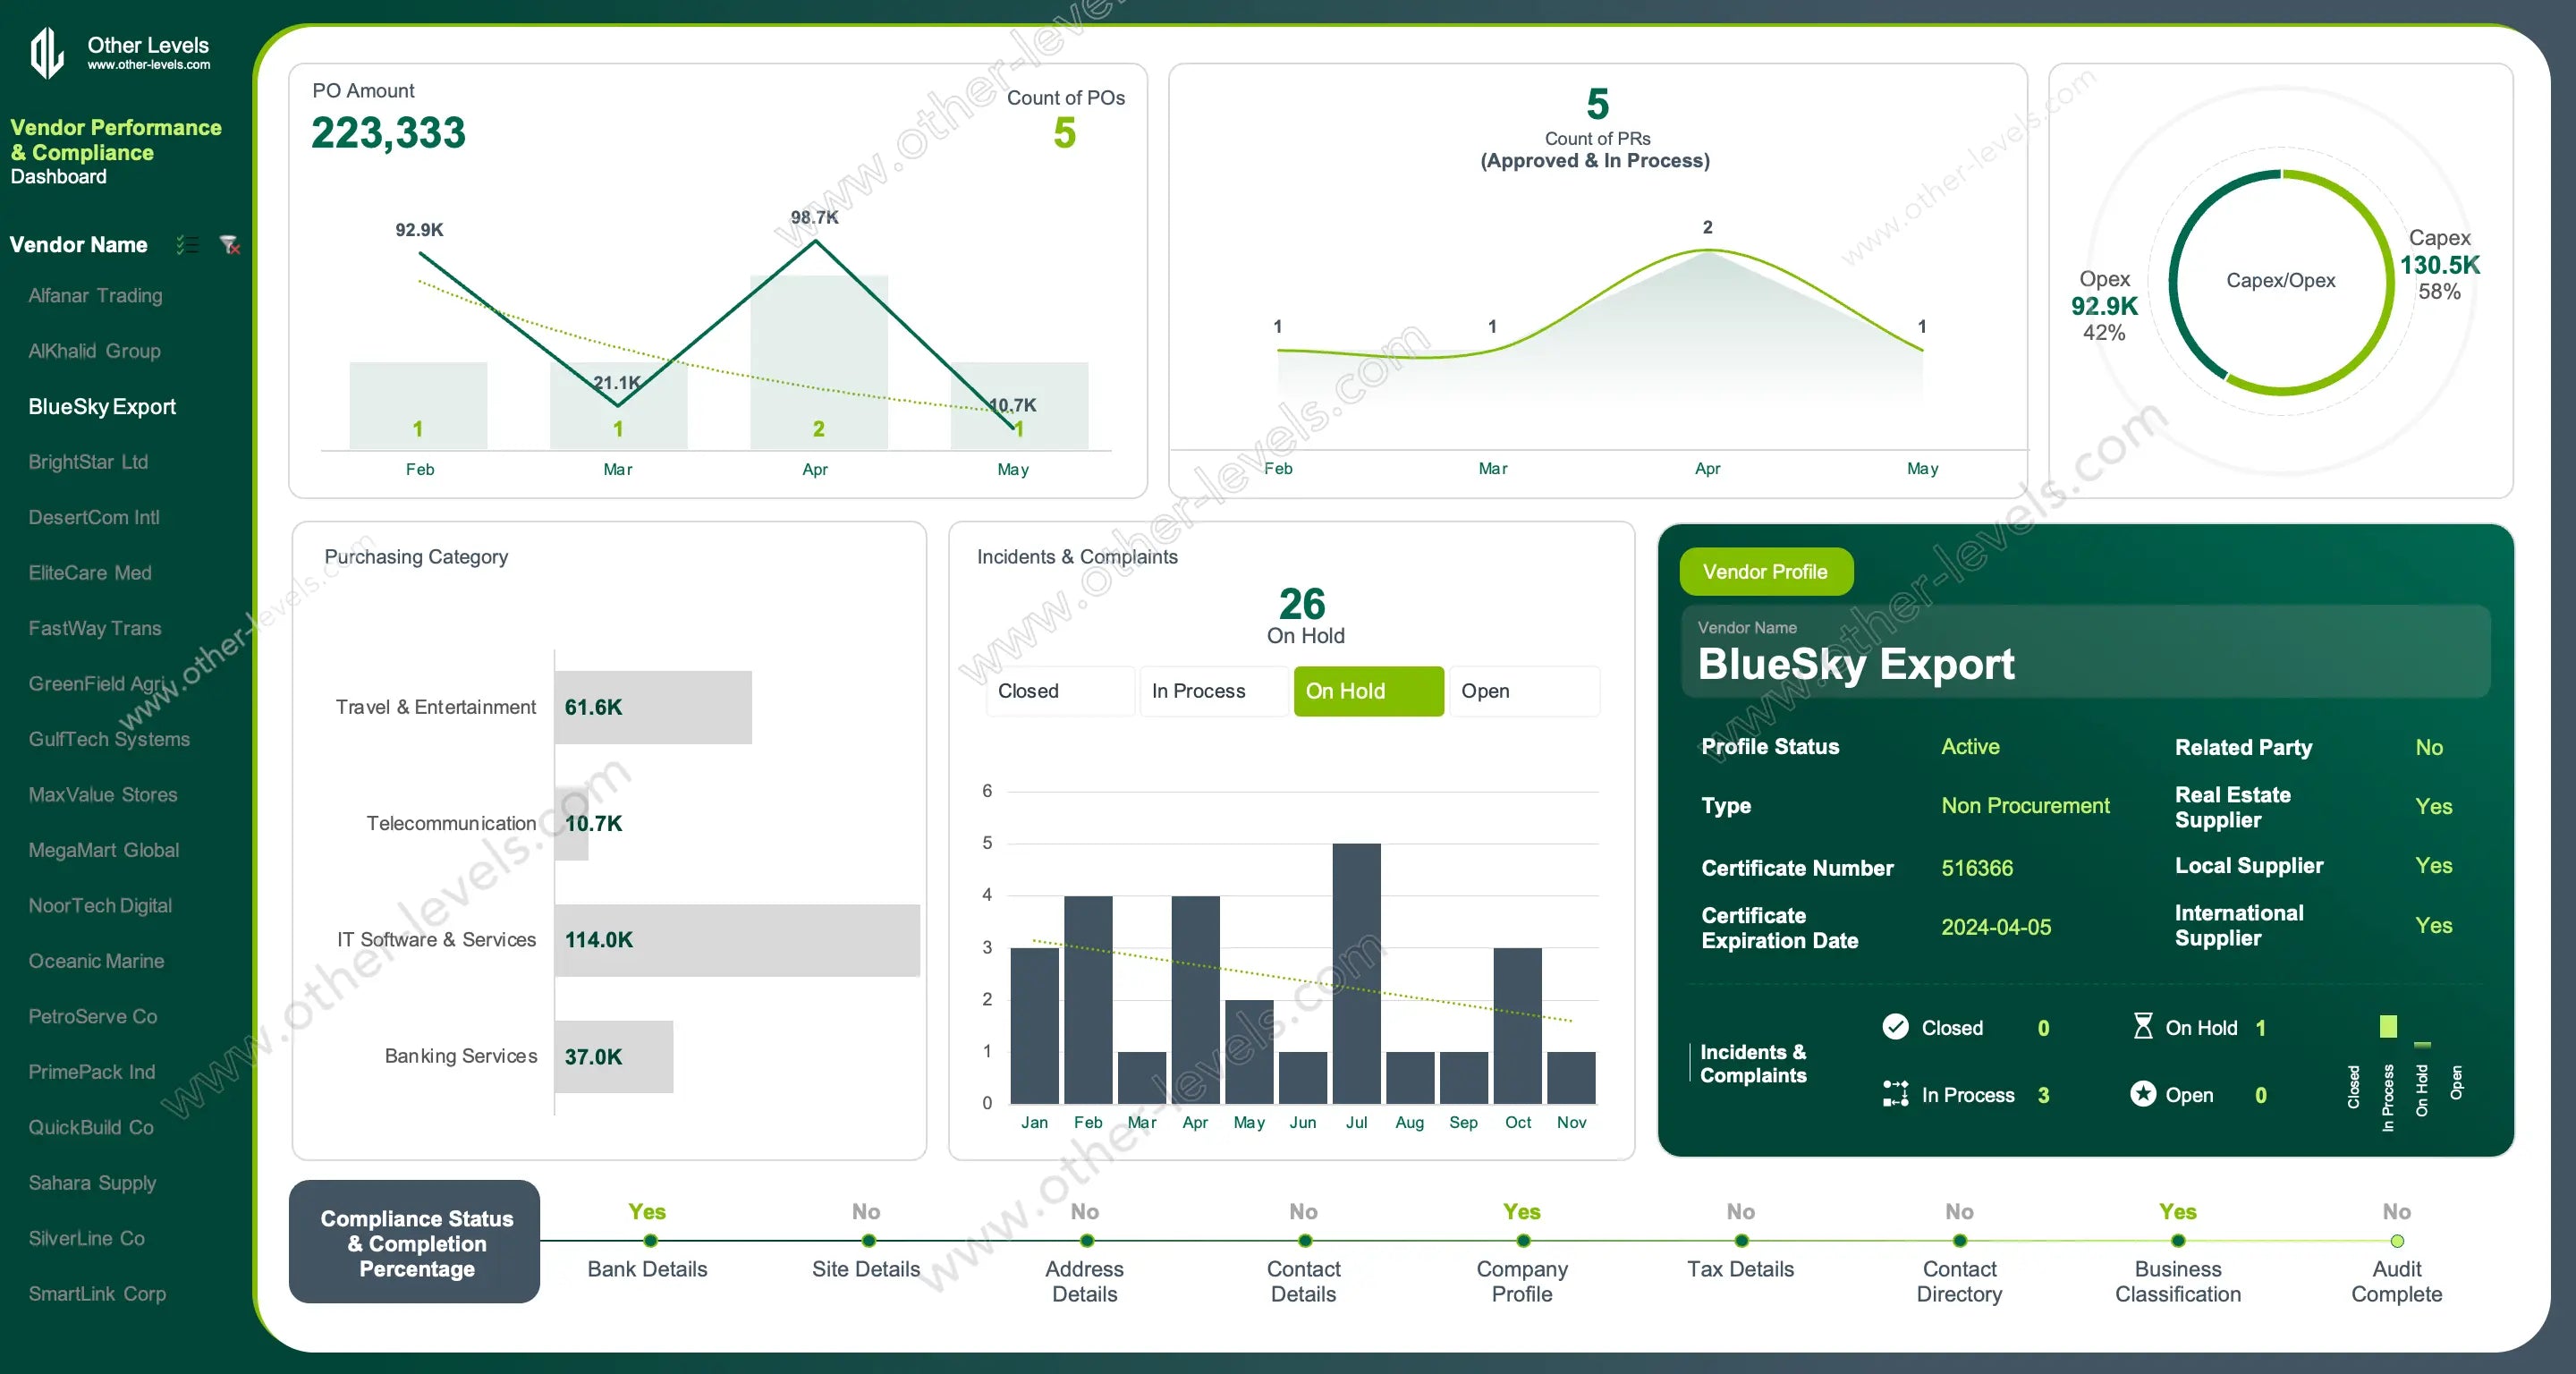This screenshot has height=1374, width=2576.
Task: Select Alfanar Trading in the vendor list
Action: click(95, 295)
